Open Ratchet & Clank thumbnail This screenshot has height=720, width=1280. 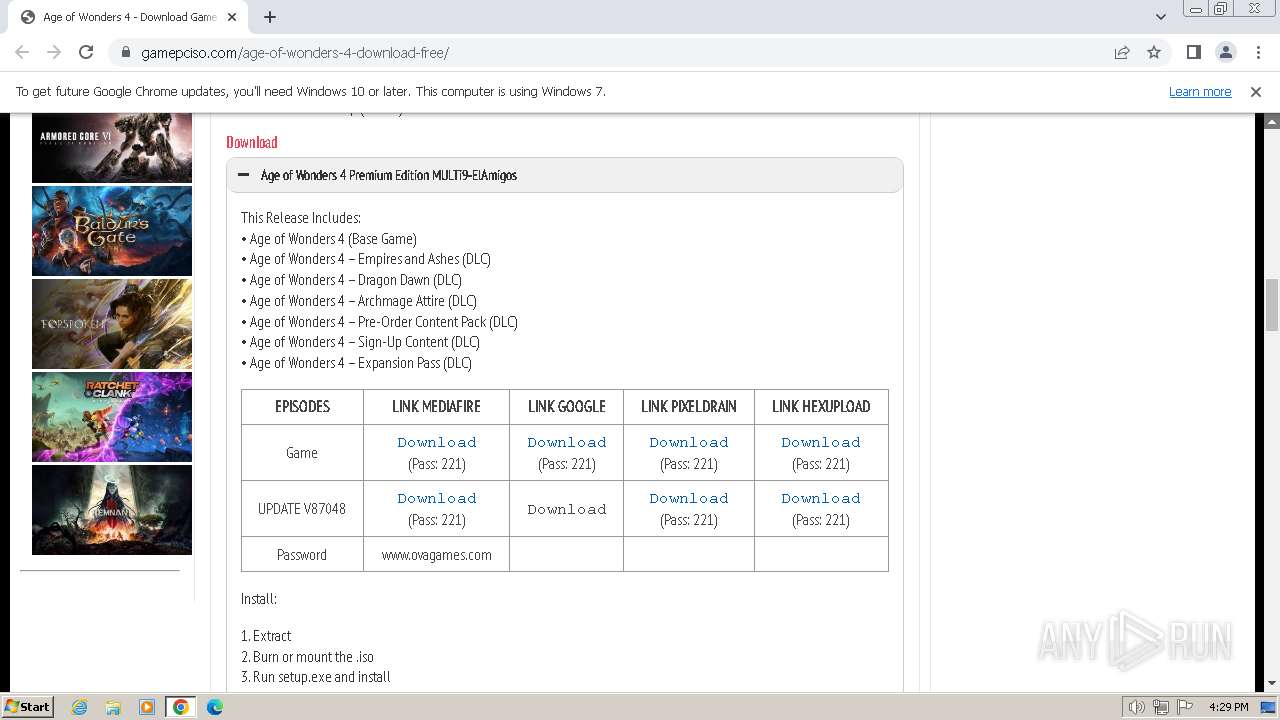(x=112, y=417)
